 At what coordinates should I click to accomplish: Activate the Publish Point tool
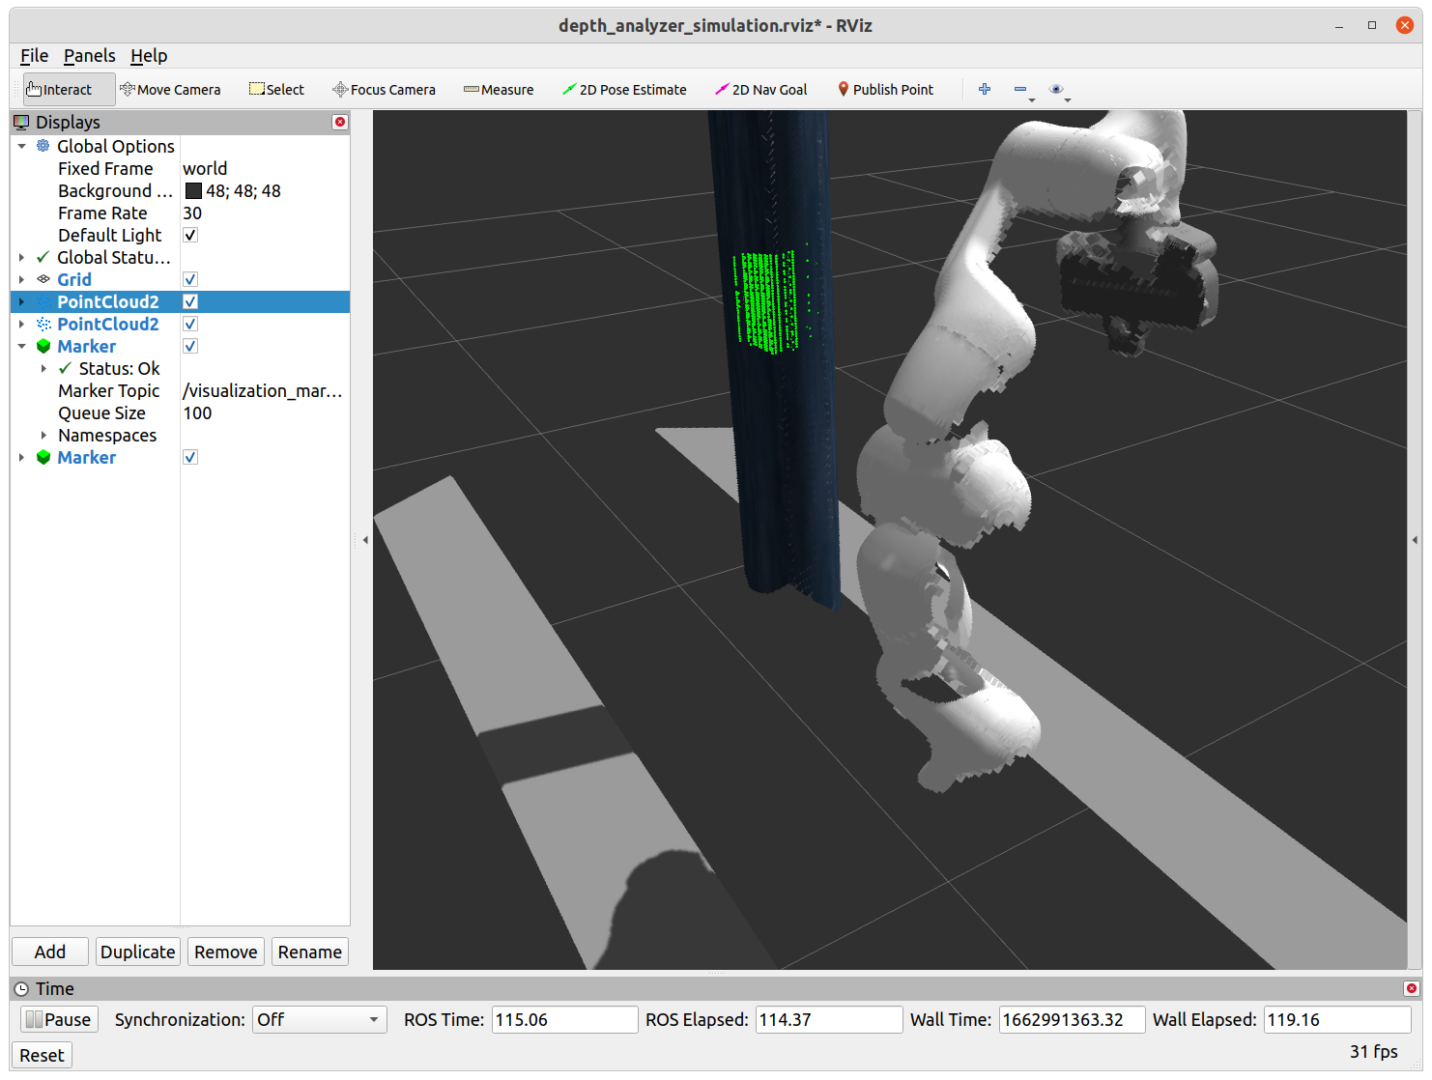[x=884, y=89]
